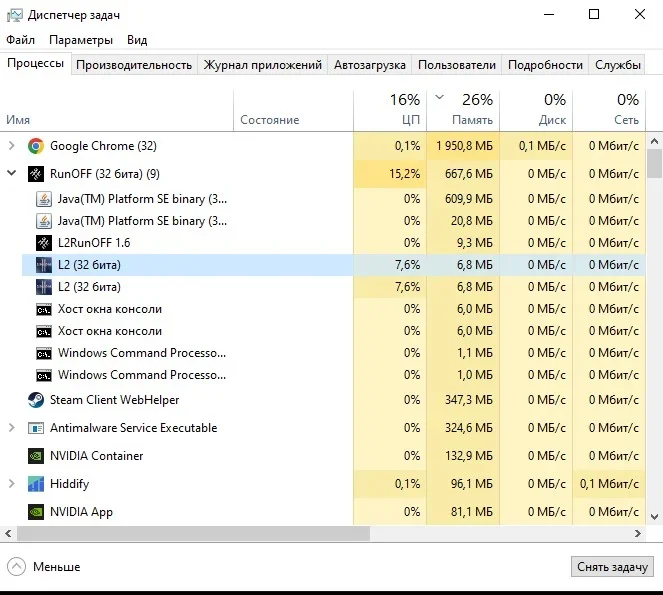The image size is (663, 595).
Task: Click Меньше to show fewer details
Action: 57,567
